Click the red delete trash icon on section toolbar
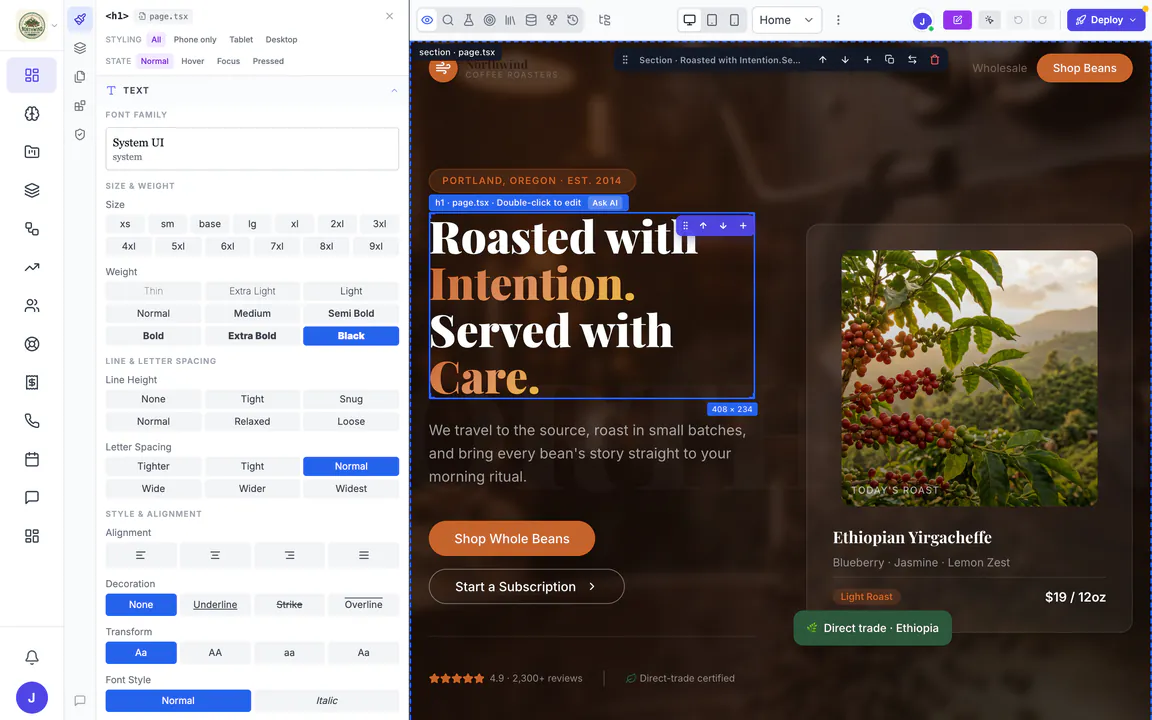Screen dimensions: 1152x720 point(935,60)
